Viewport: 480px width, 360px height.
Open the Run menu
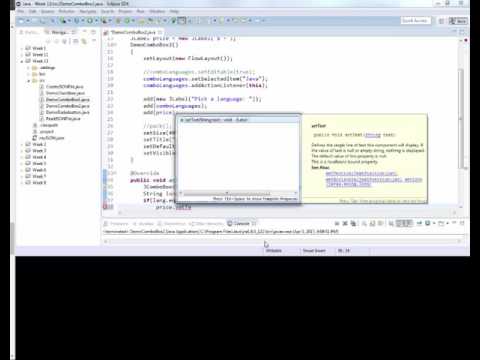141,11
